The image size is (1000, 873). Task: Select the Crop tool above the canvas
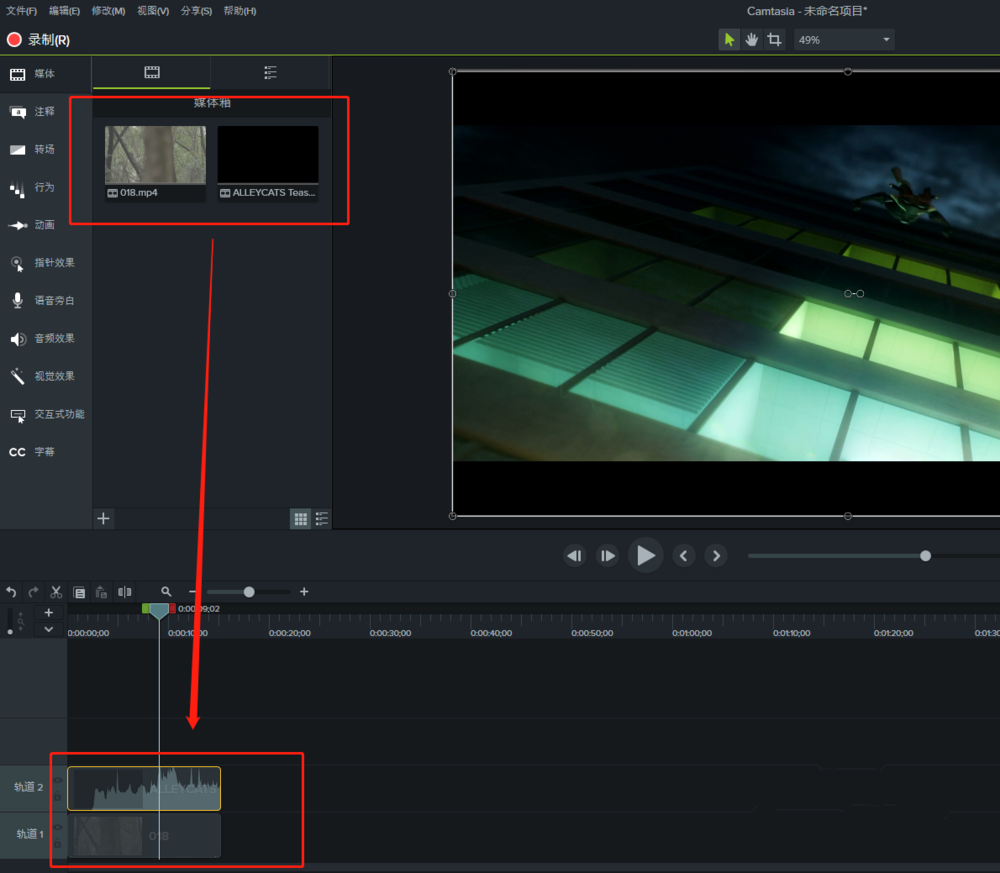click(774, 39)
